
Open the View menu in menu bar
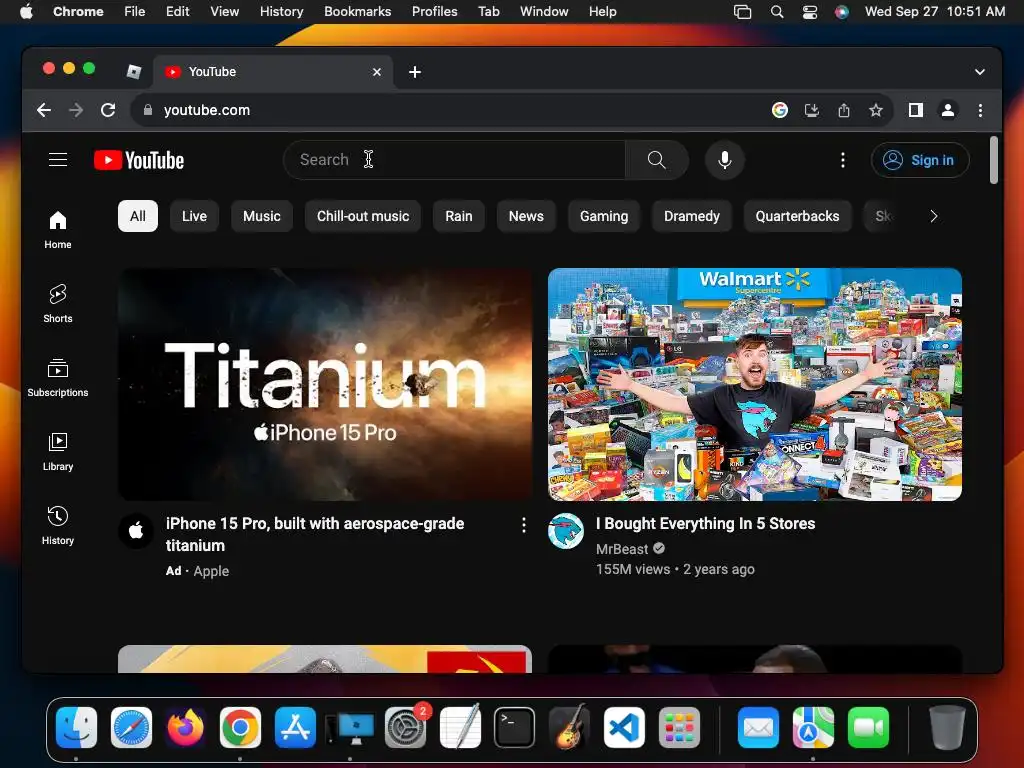pyautogui.click(x=225, y=12)
